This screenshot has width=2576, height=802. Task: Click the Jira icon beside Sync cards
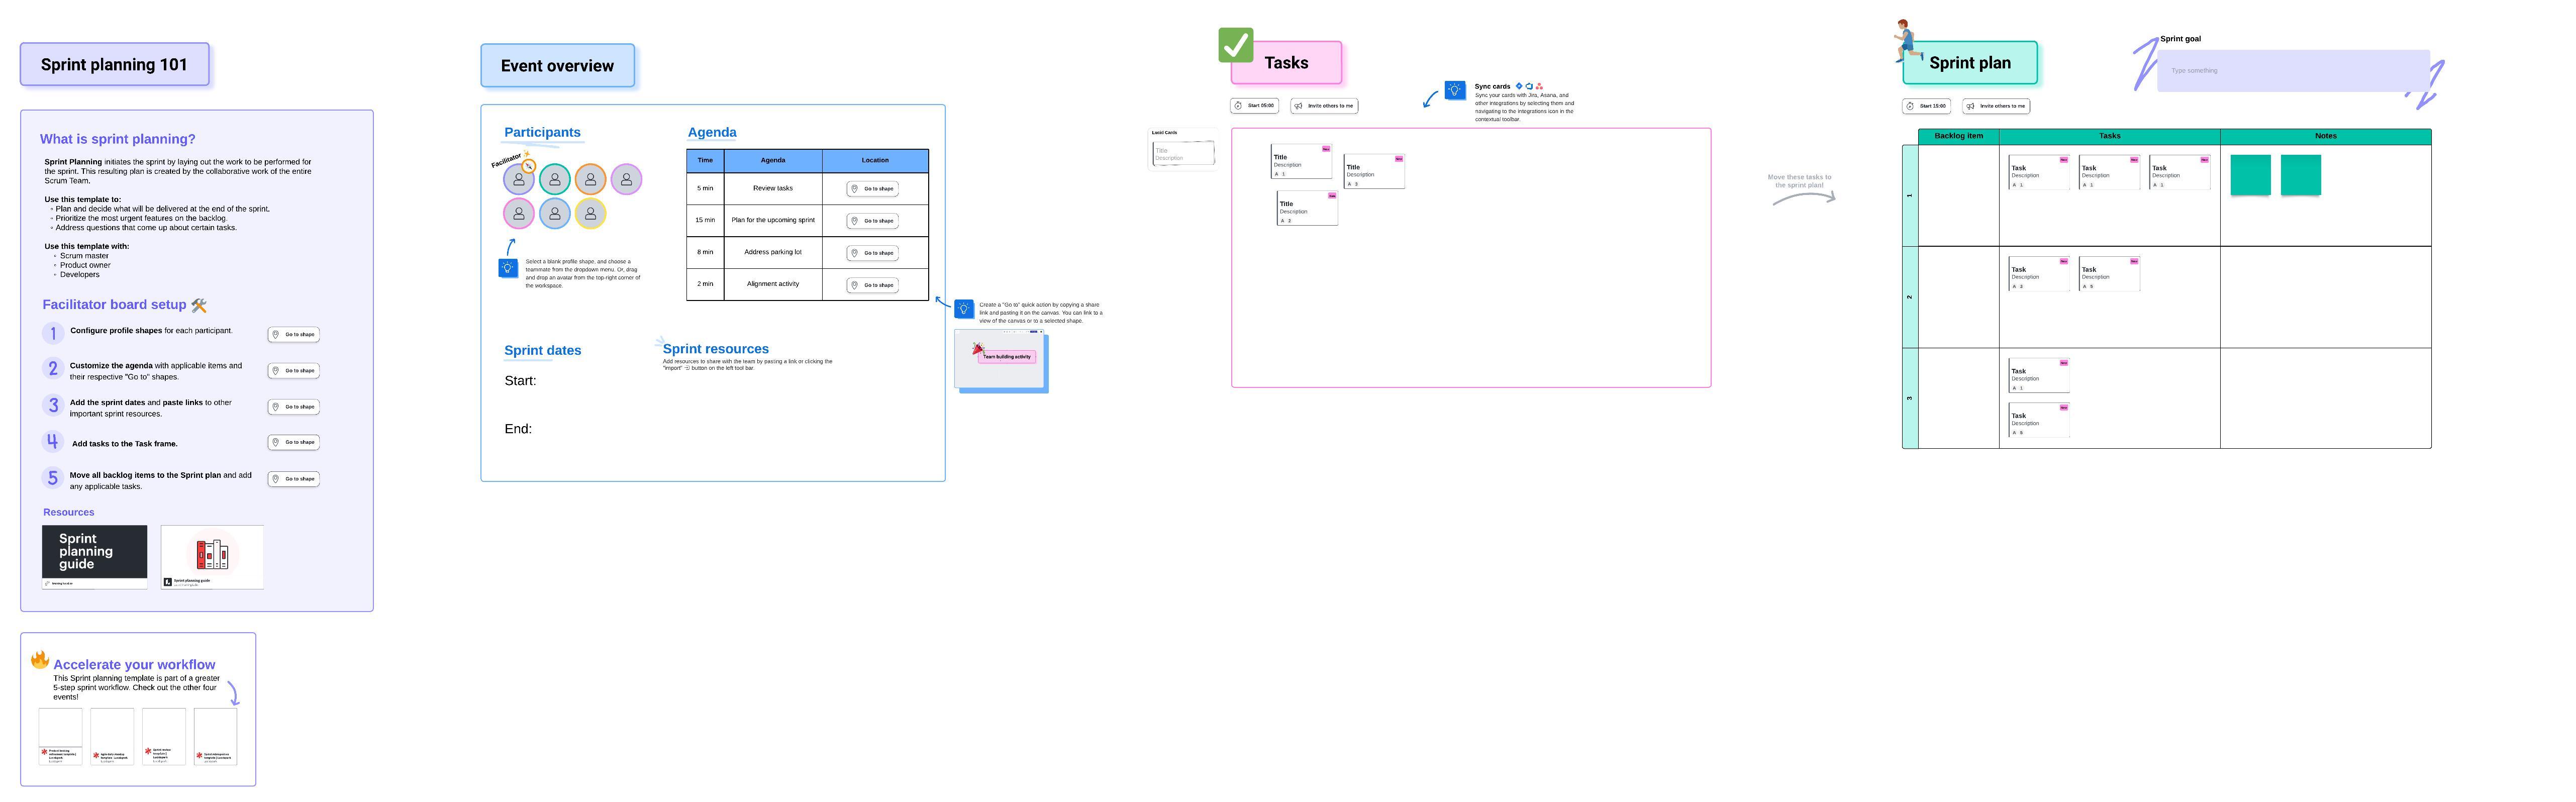click(1519, 86)
